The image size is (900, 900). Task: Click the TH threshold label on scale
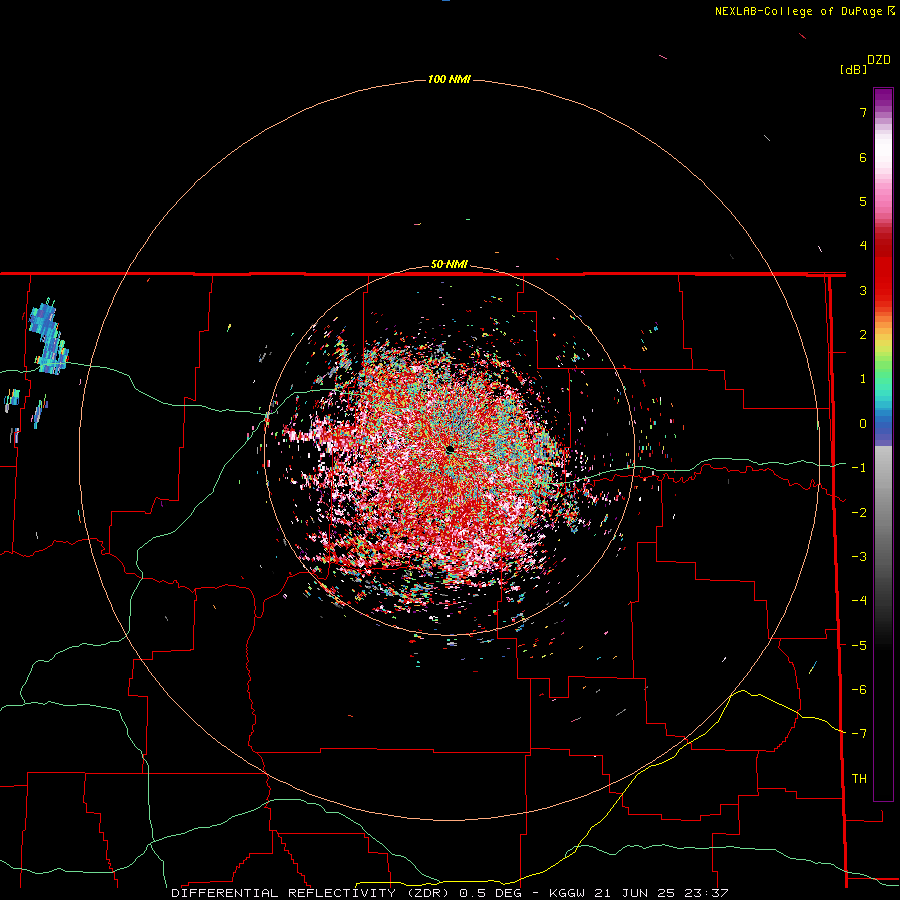[x=859, y=779]
